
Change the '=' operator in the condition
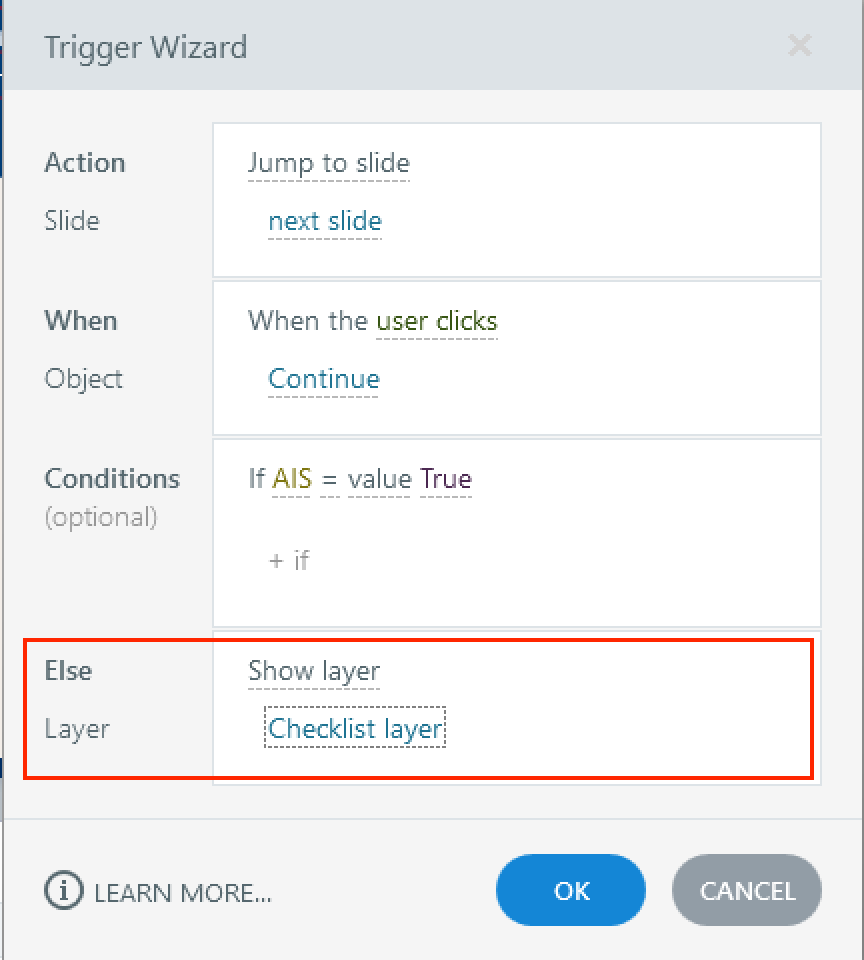point(330,479)
